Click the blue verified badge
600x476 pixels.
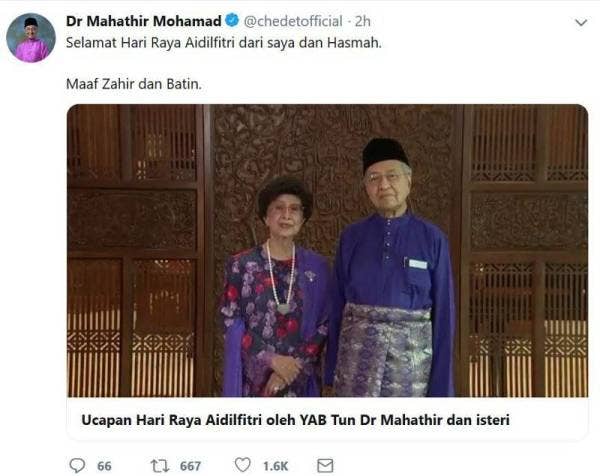tap(232, 20)
